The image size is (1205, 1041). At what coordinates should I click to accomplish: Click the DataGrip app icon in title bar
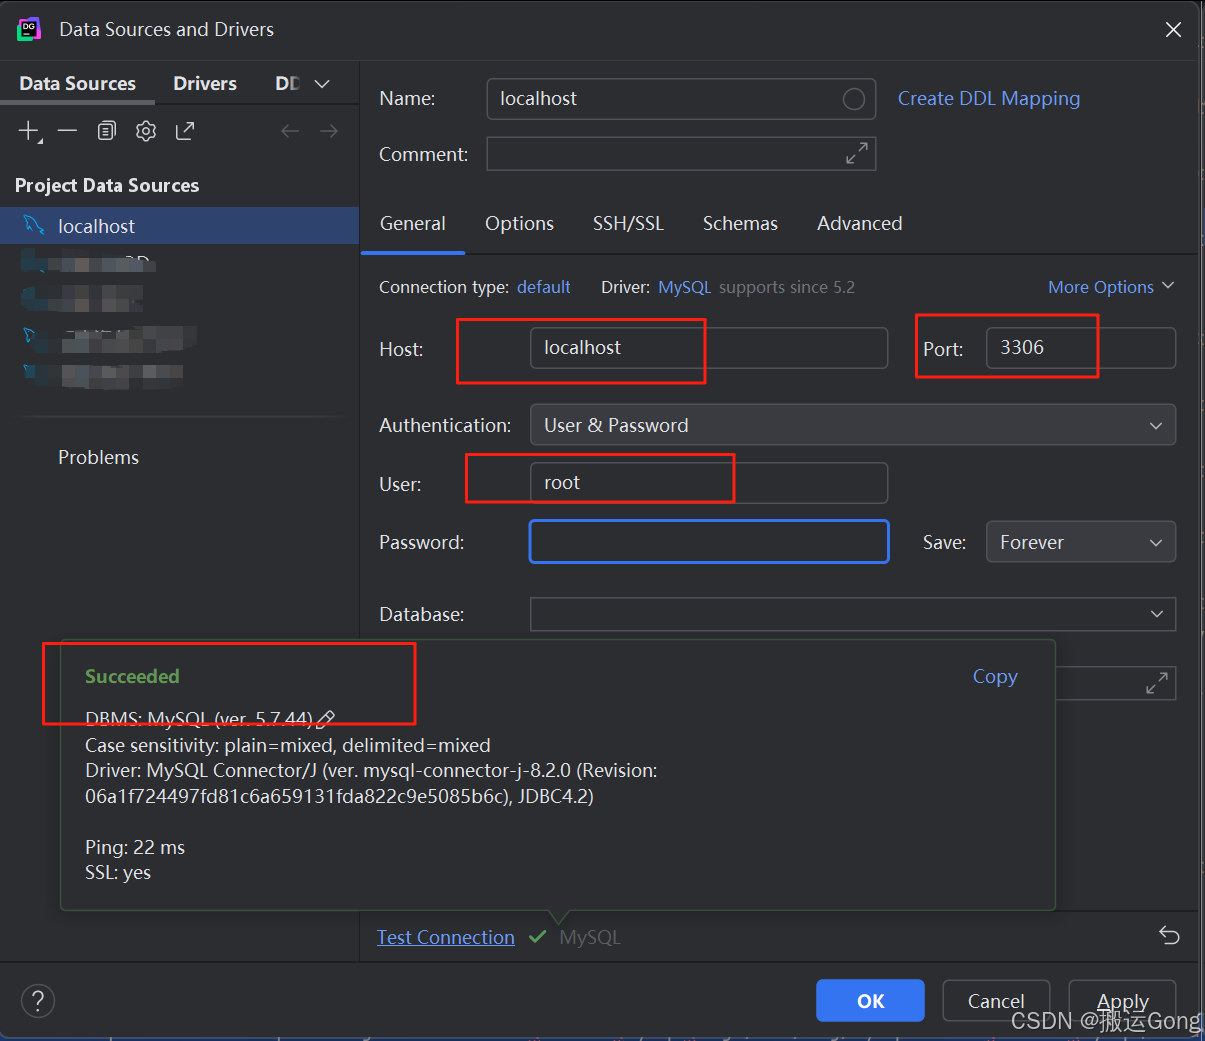click(29, 29)
